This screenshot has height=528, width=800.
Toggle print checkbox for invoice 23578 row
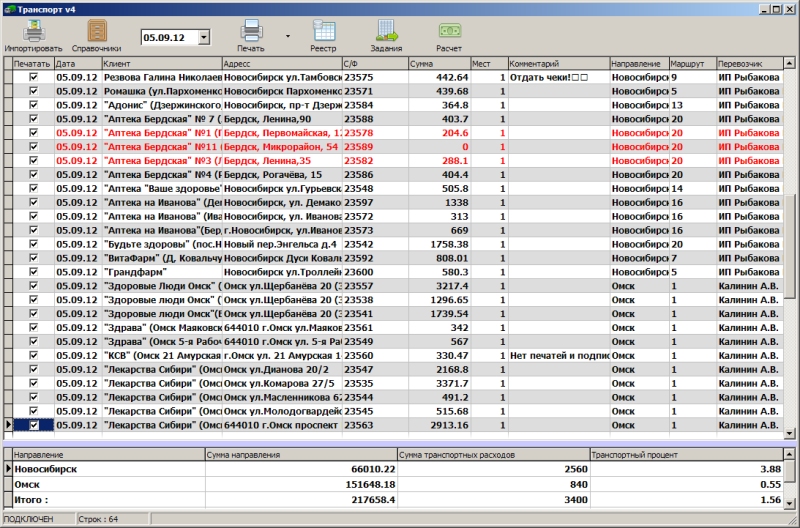point(34,133)
